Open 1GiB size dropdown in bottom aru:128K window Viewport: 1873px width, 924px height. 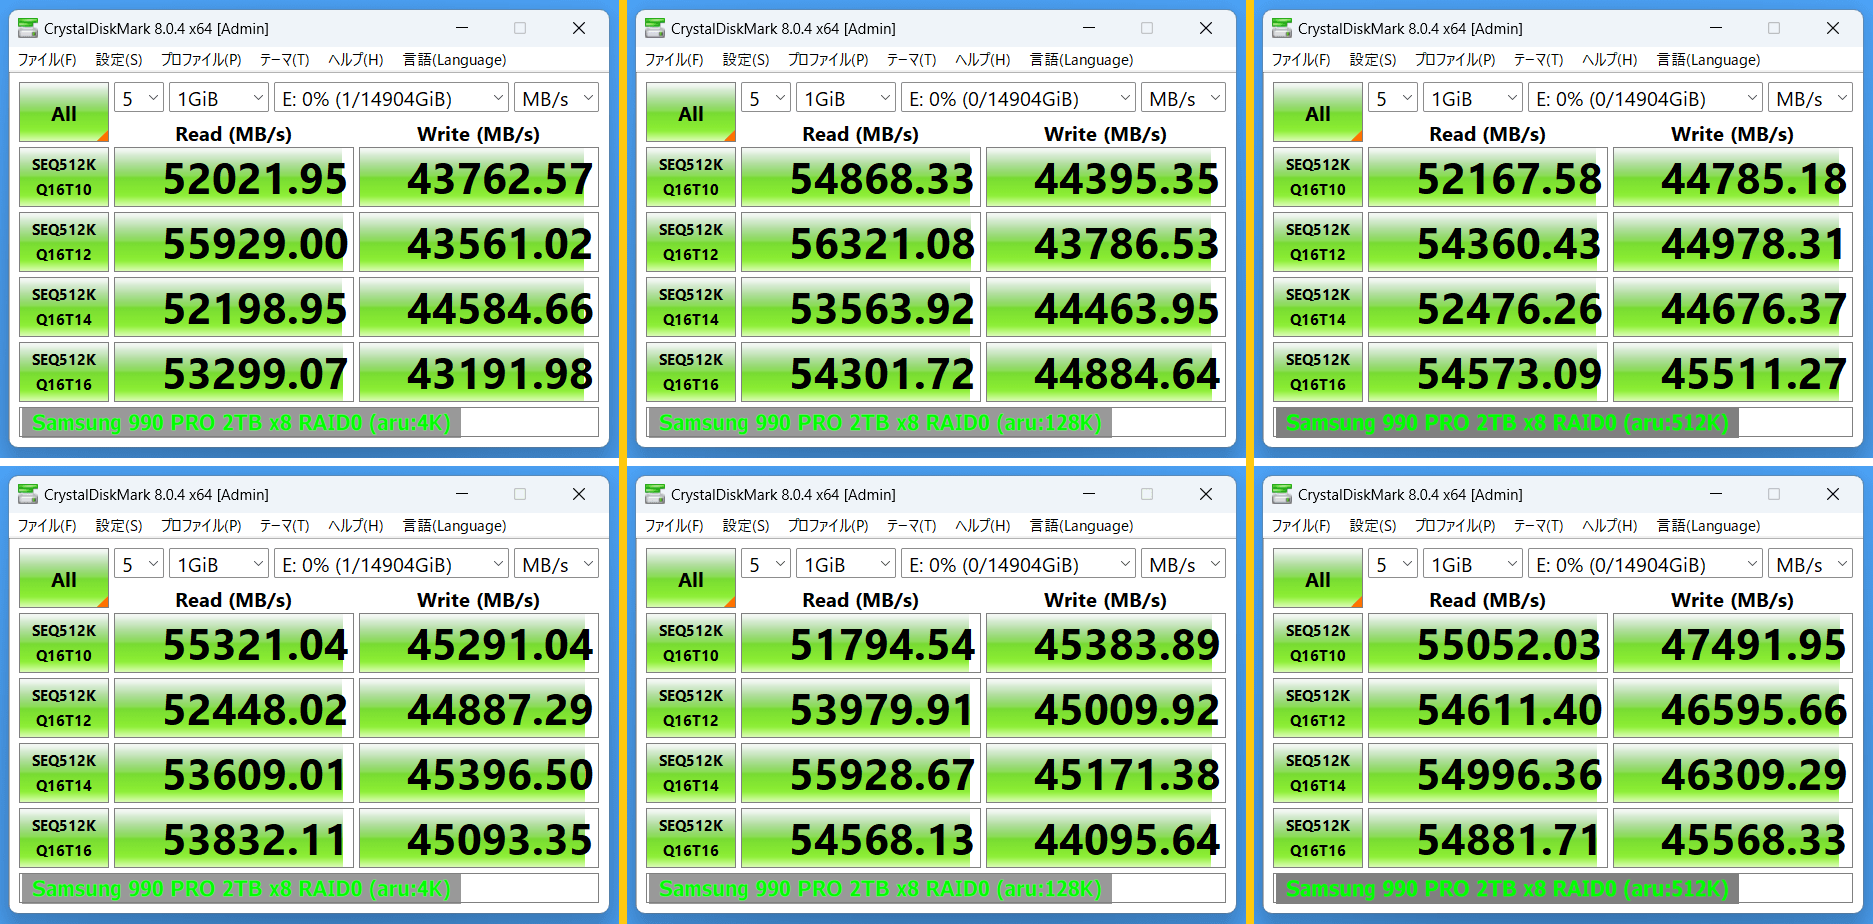pyautogui.click(x=845, y=564)
